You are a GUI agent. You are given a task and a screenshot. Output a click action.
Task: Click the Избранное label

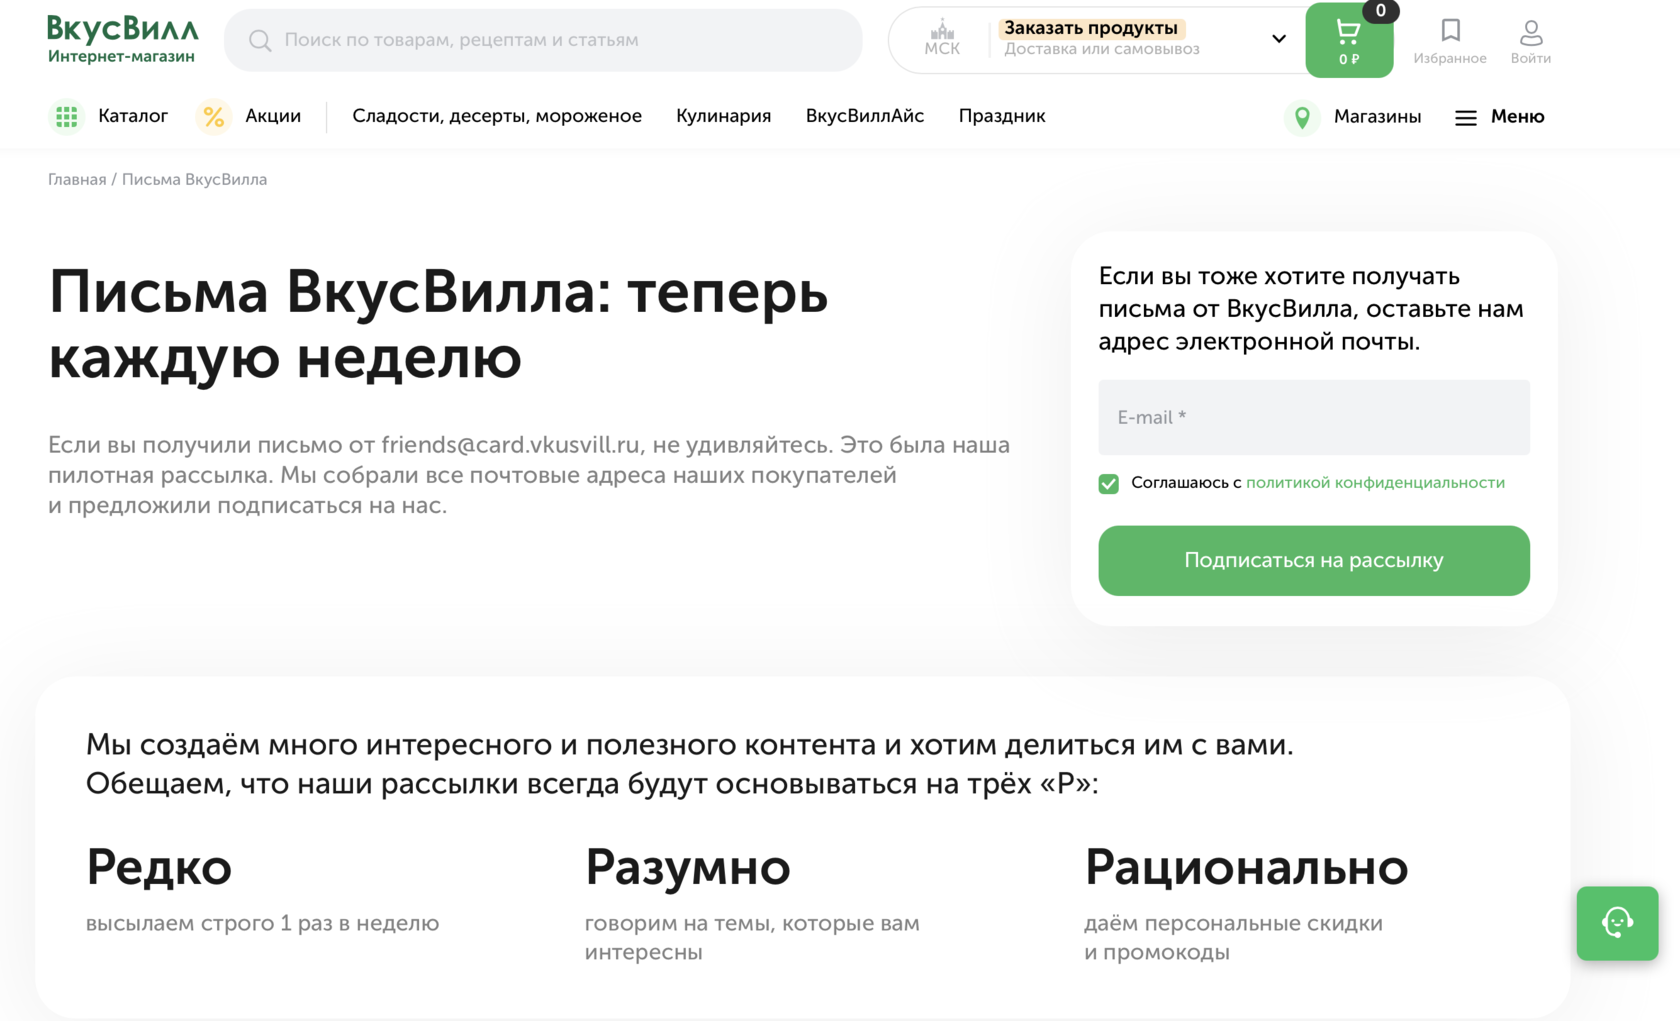point(1450,58)
